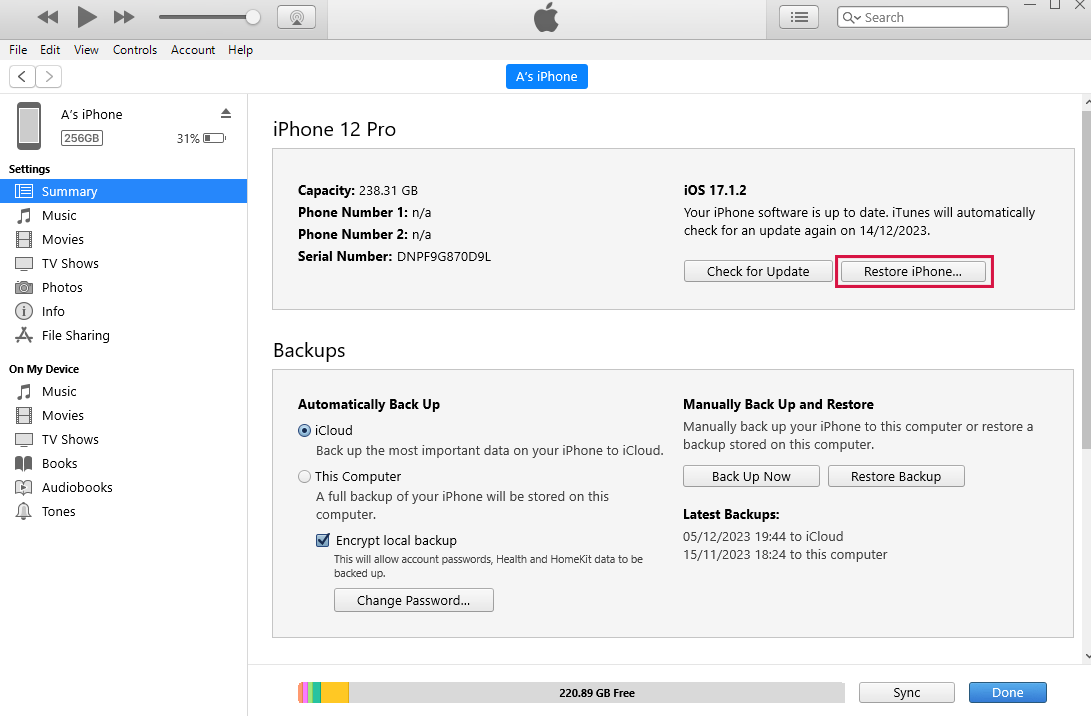The width and height of the screenshot is (1091, 716).
Task: Click Capacity 238.31 GB text
Action: [x=358, y=191]
